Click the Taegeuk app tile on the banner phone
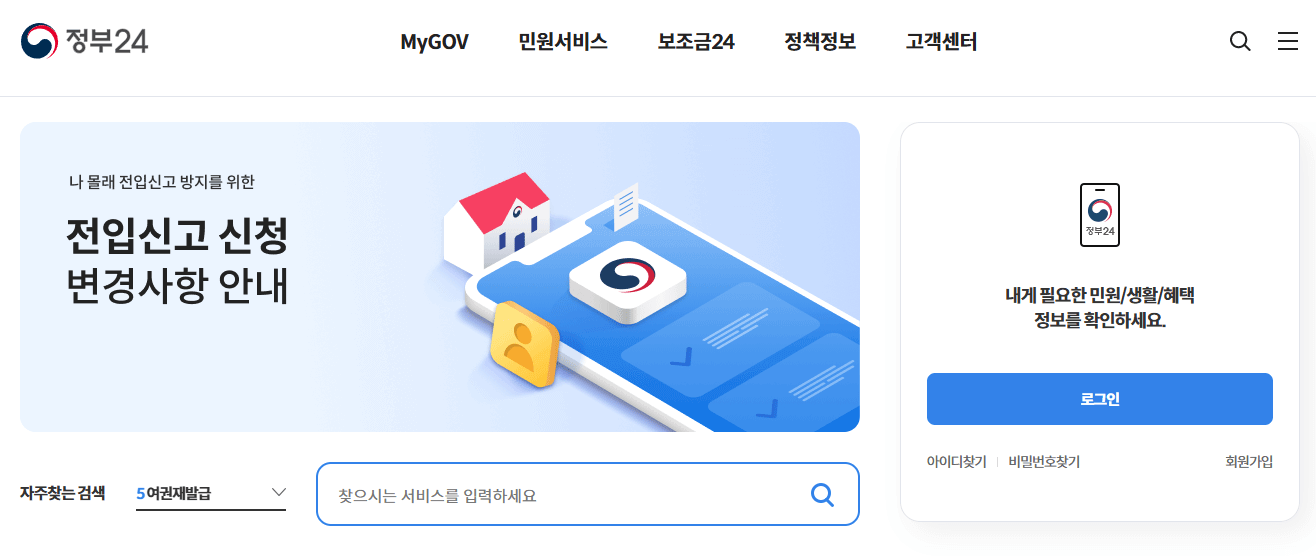Viewport: 1316px width, 556px height. click(x=628, y=281)
